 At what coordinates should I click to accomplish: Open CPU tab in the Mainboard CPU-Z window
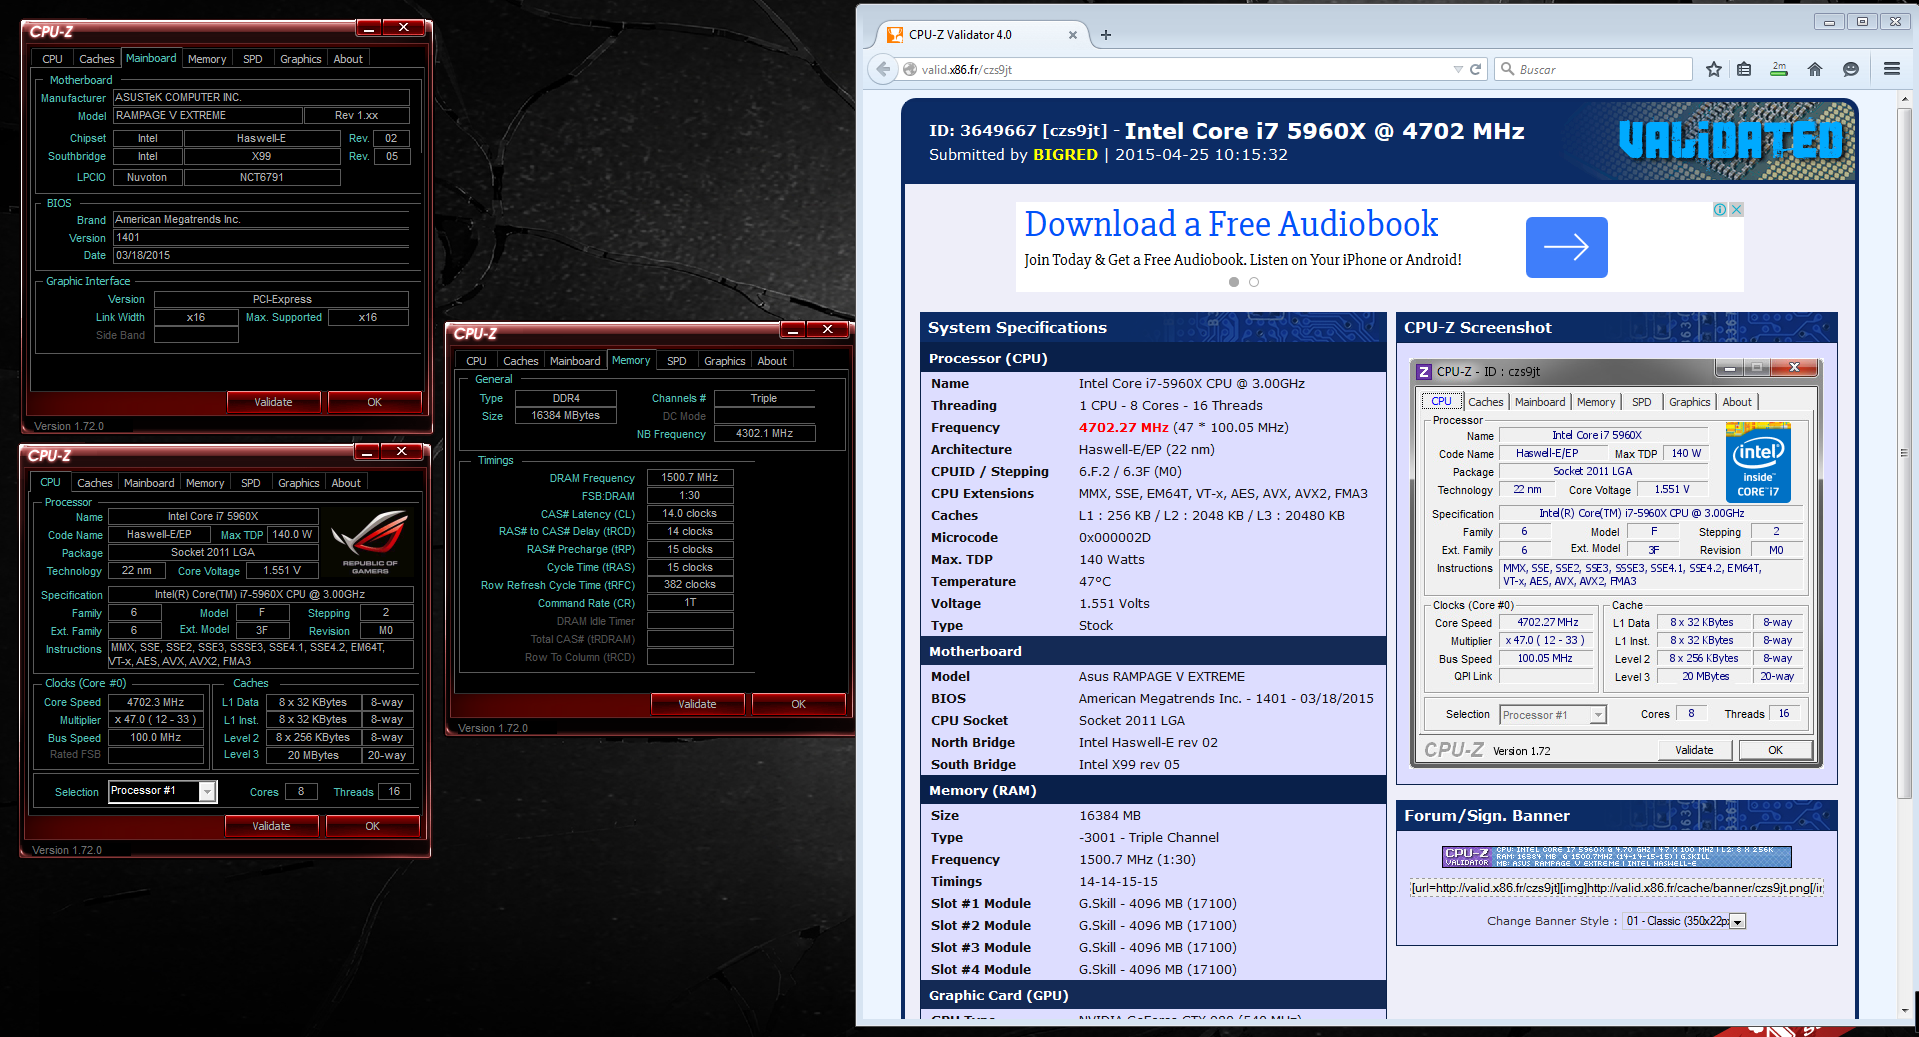pos(52,59)
